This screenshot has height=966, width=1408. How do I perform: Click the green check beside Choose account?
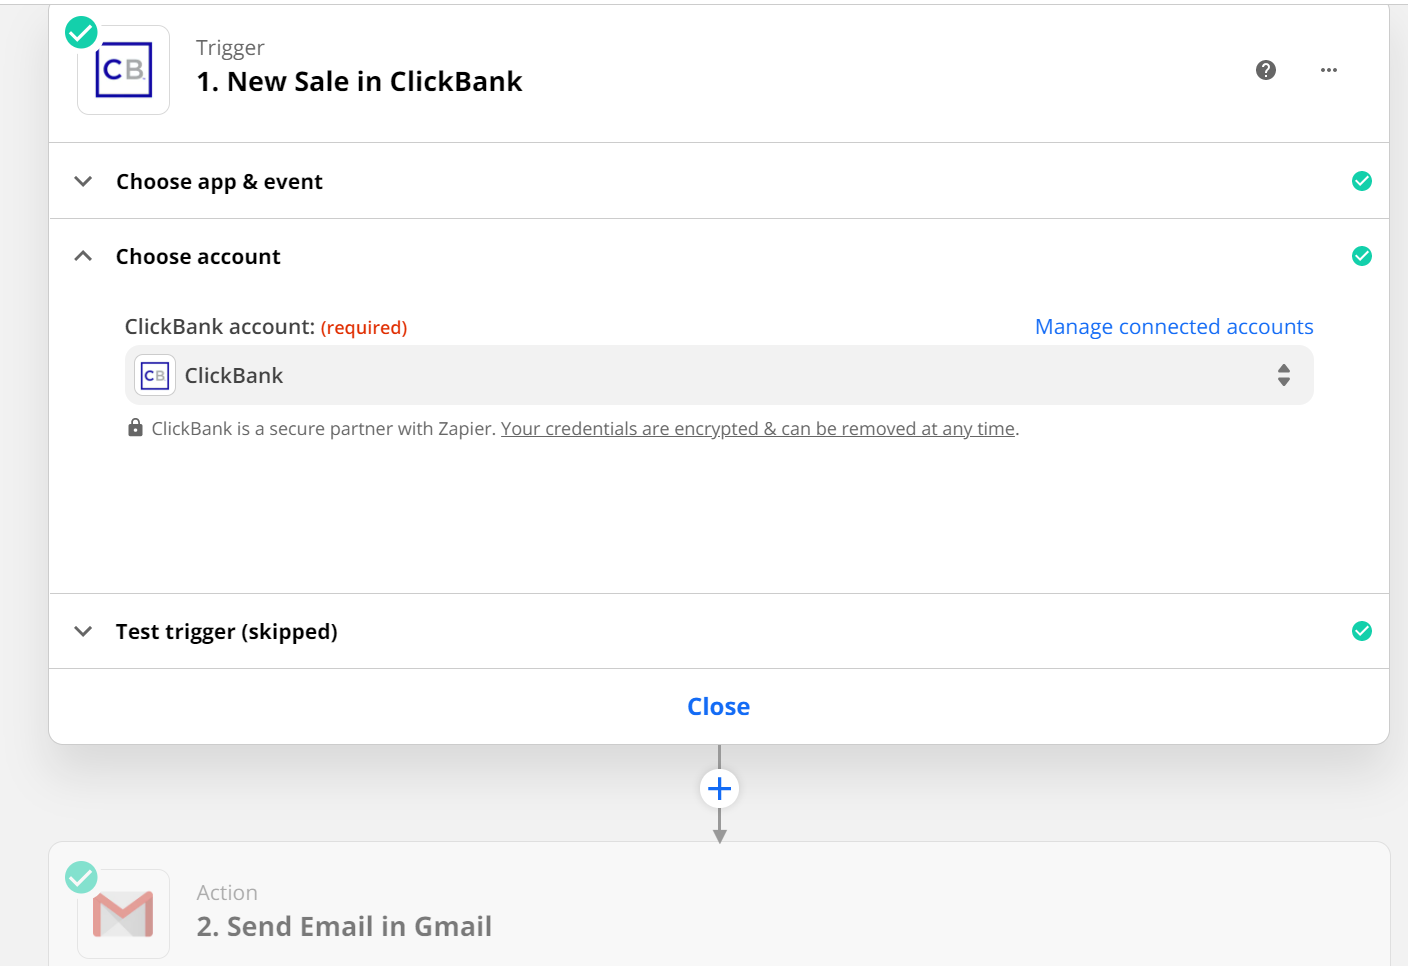pos(1362,256)
